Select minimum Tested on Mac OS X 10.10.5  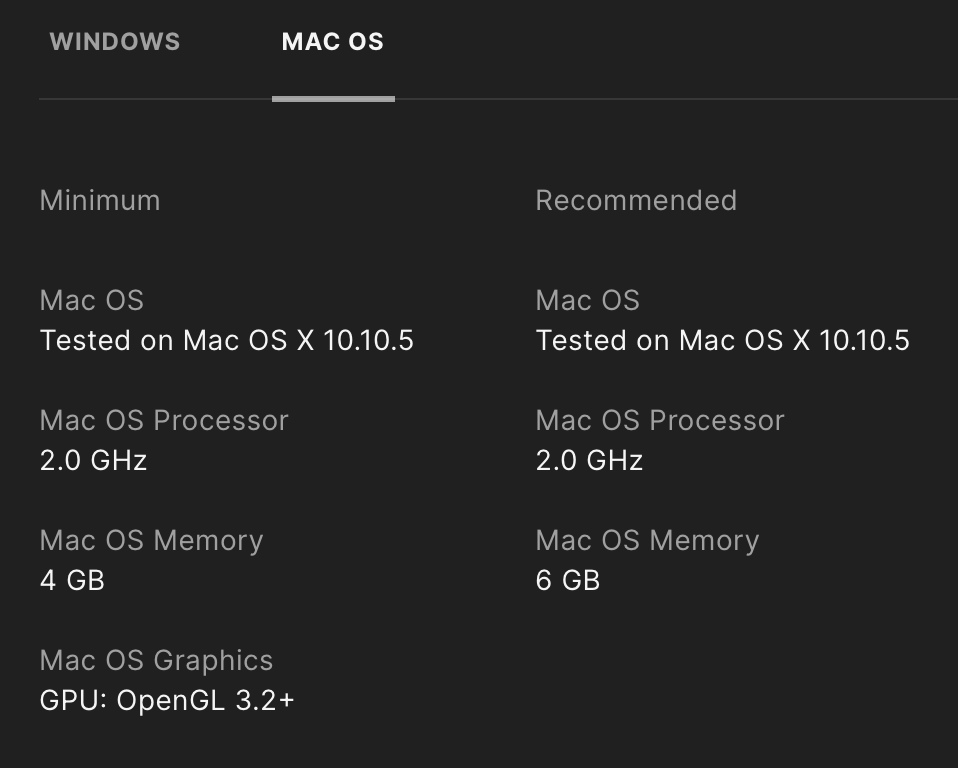227,340
